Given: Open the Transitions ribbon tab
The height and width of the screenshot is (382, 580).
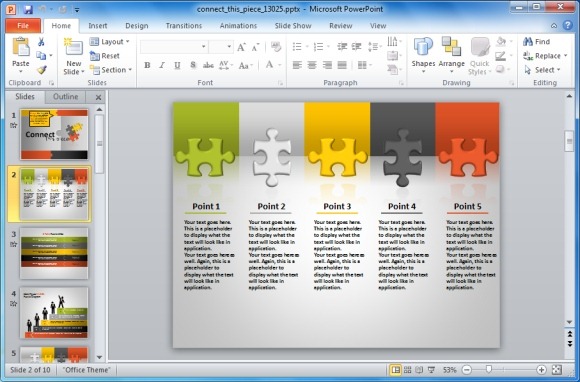Looking at the screenshot, I should [x=184, y=26].
